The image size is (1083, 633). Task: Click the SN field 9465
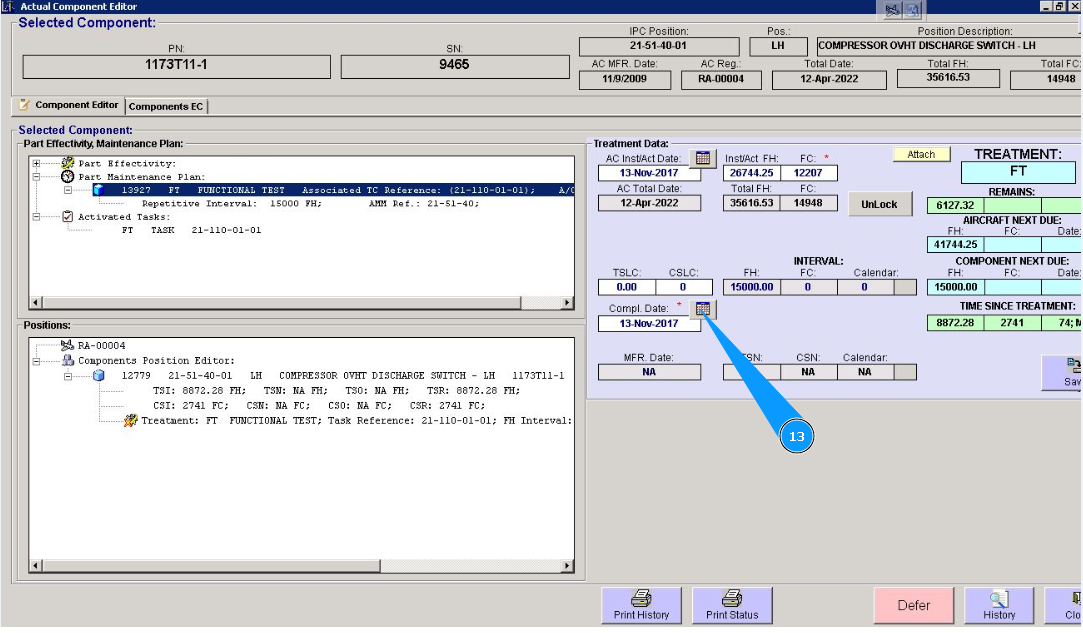[454, 66]
